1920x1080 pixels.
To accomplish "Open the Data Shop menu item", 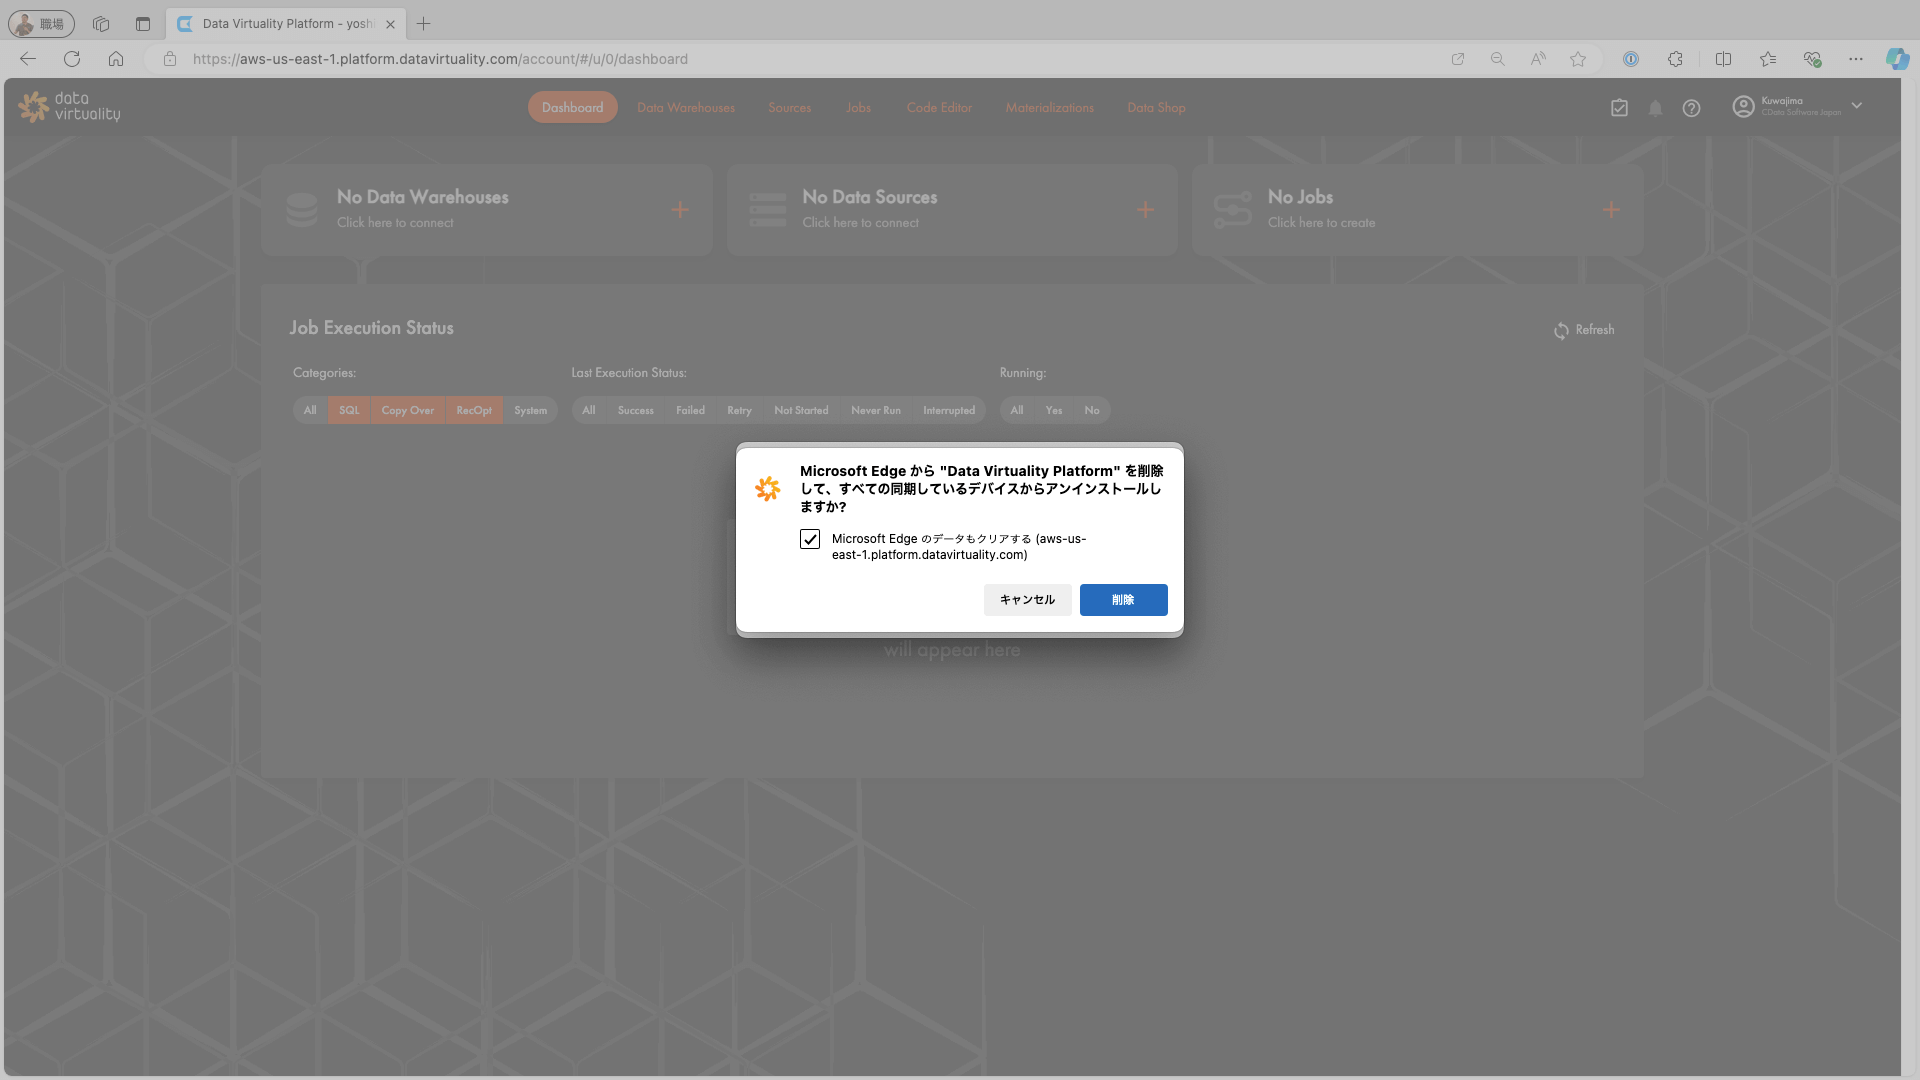I will pos(1156,108).
